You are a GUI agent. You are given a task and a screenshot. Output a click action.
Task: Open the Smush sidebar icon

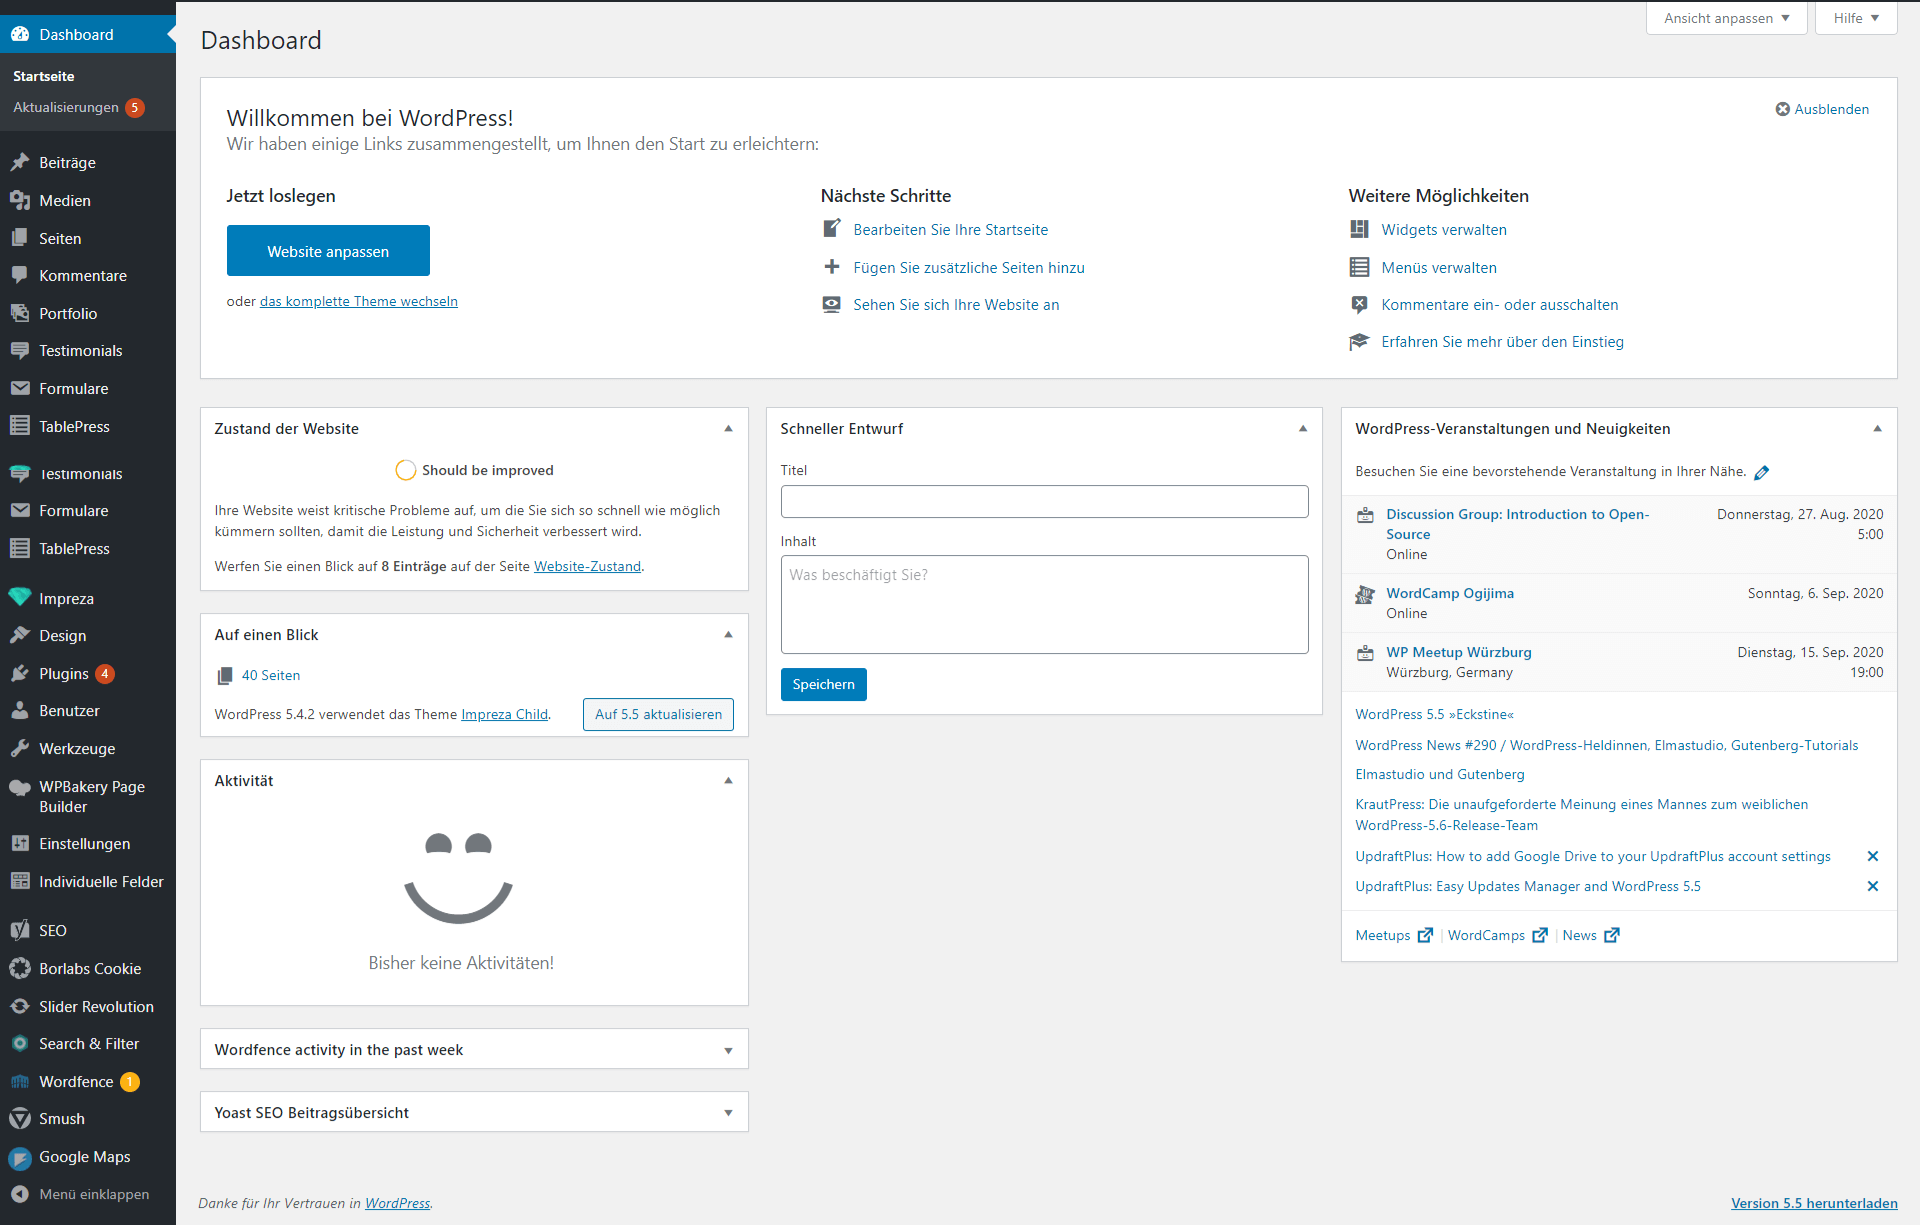pyautogui.click(x=20, y=1118)
